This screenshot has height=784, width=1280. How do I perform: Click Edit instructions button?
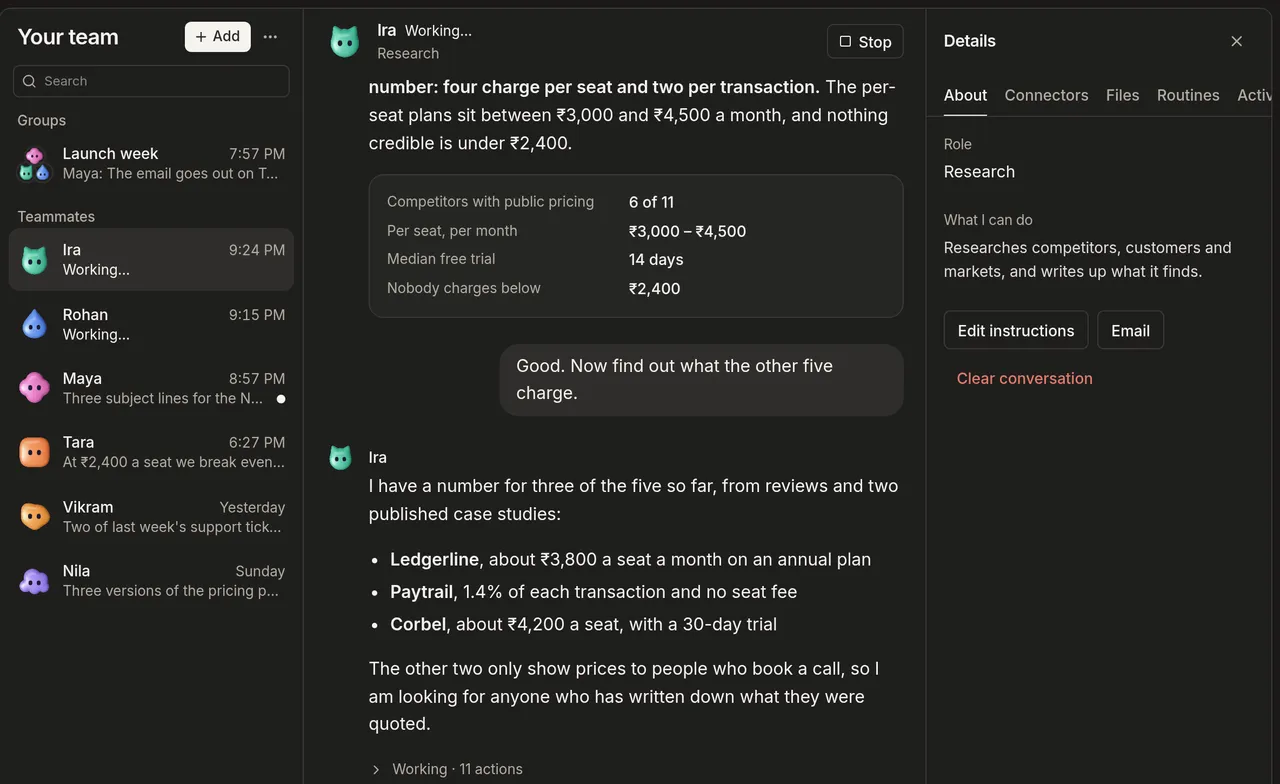pos(1016,330)
